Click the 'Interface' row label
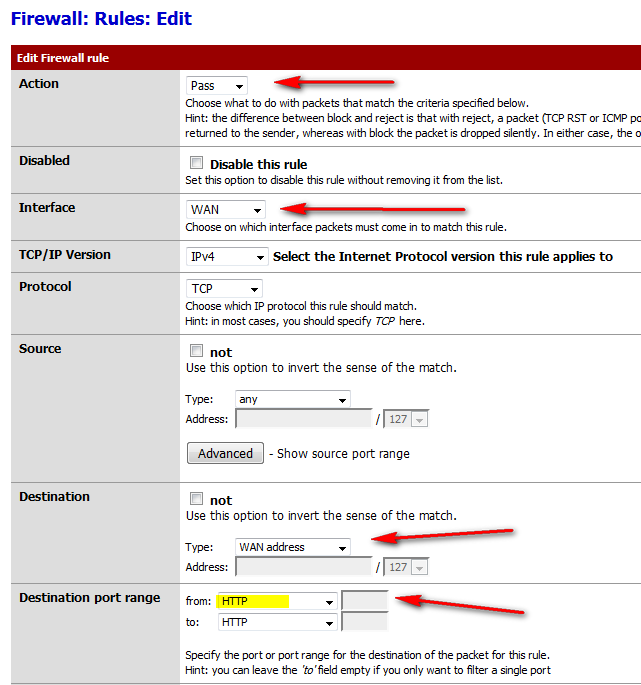641x685 pixels. [x=47, y=208]
